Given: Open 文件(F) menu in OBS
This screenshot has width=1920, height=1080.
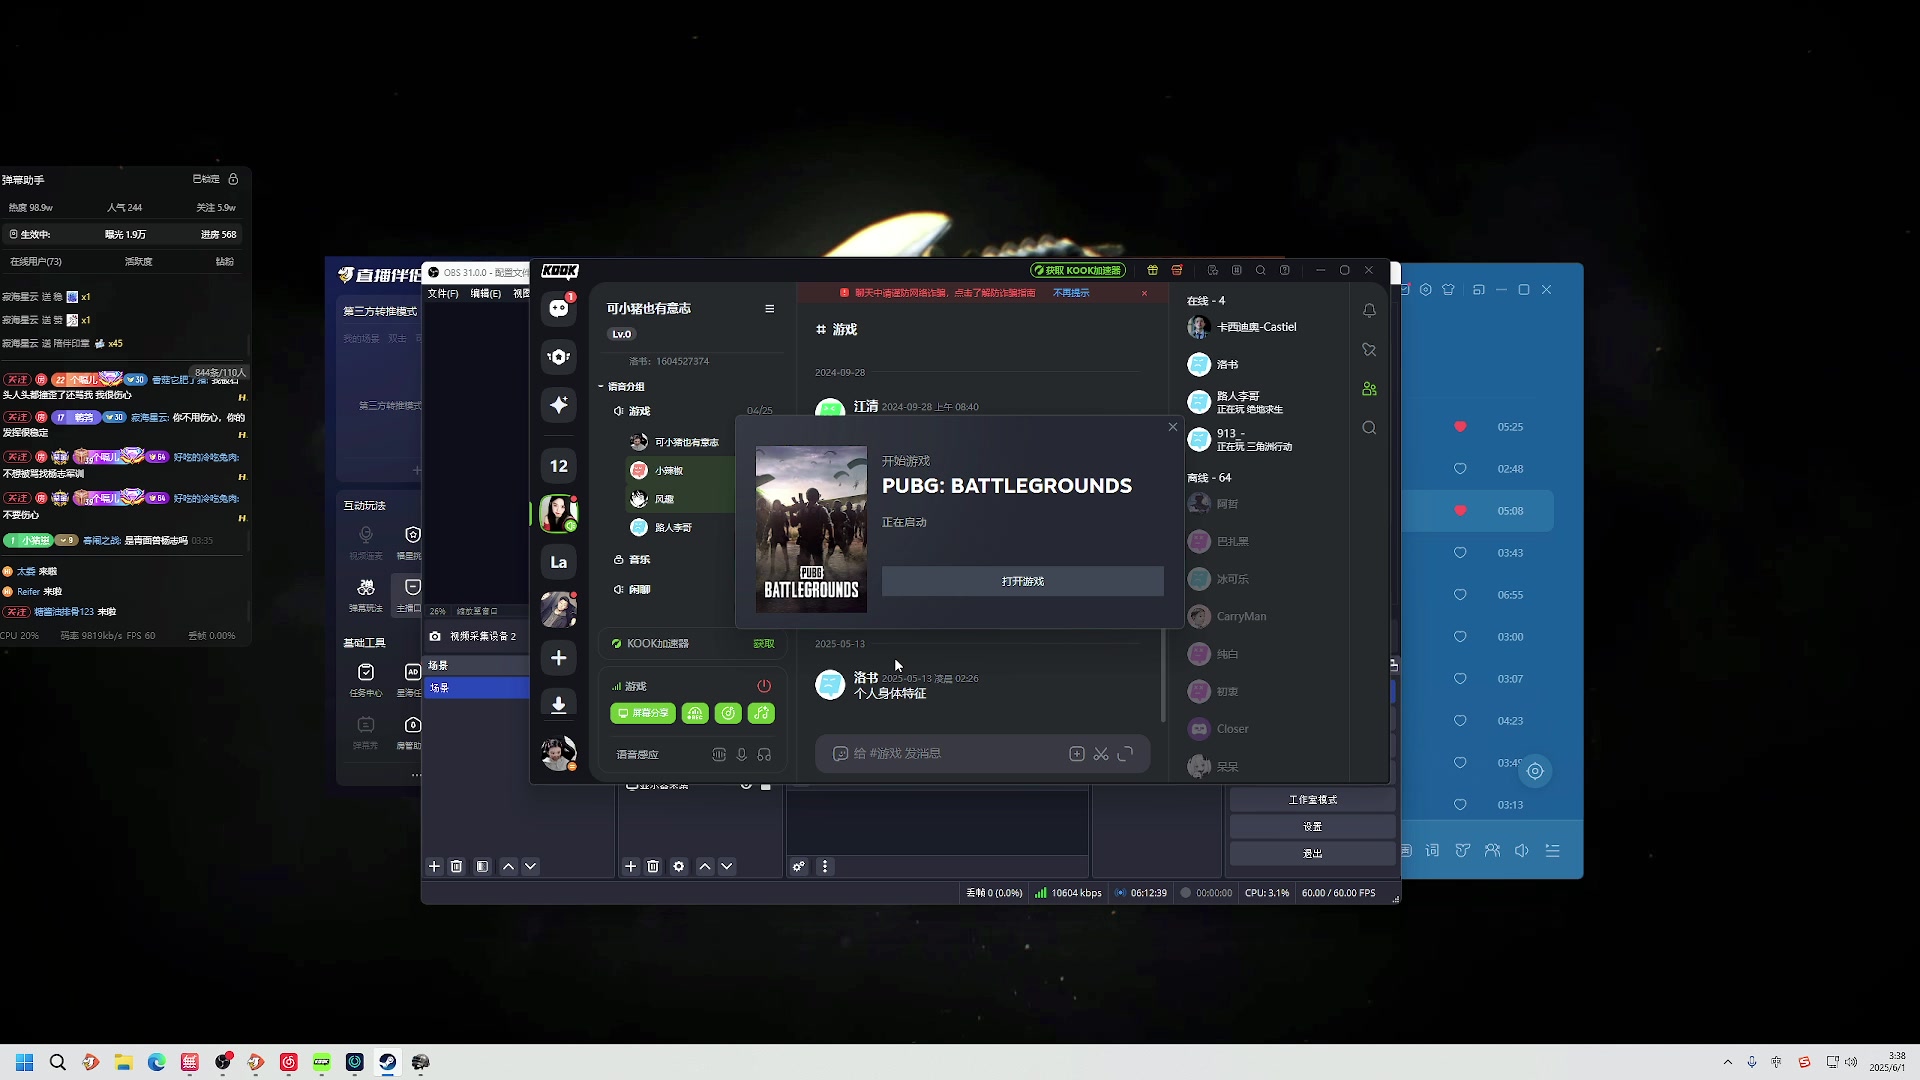Looking at the screenshot, I should tap(443, 294).
